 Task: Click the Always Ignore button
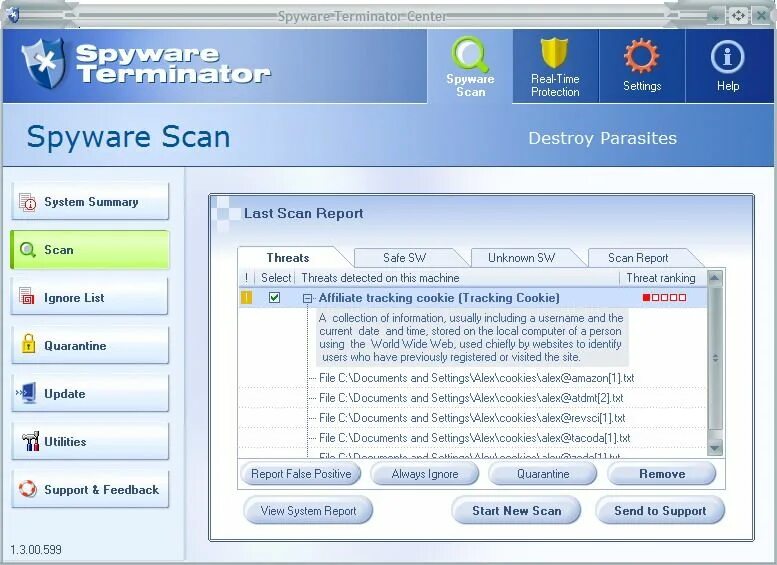point(425,474)
